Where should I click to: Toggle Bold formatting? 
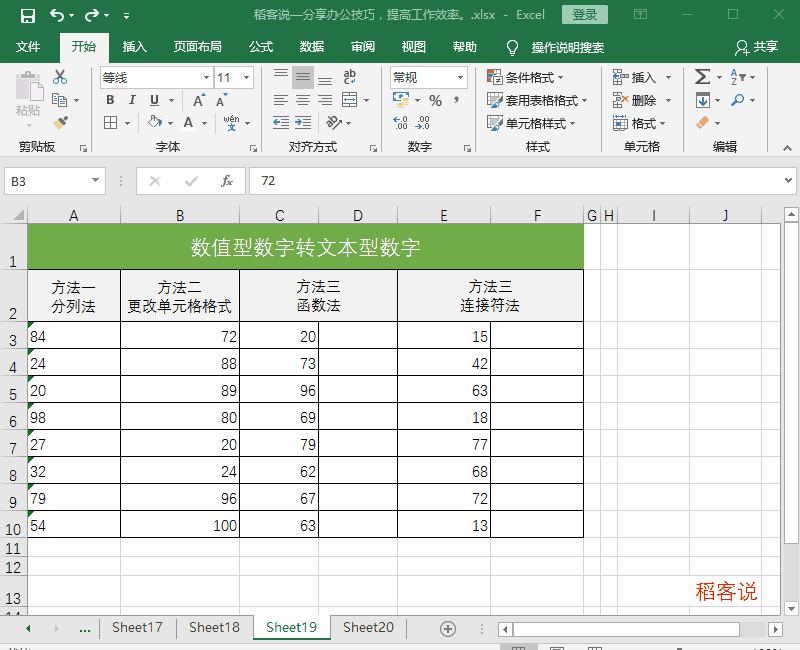pyautogui.click(x=110, y=100)
